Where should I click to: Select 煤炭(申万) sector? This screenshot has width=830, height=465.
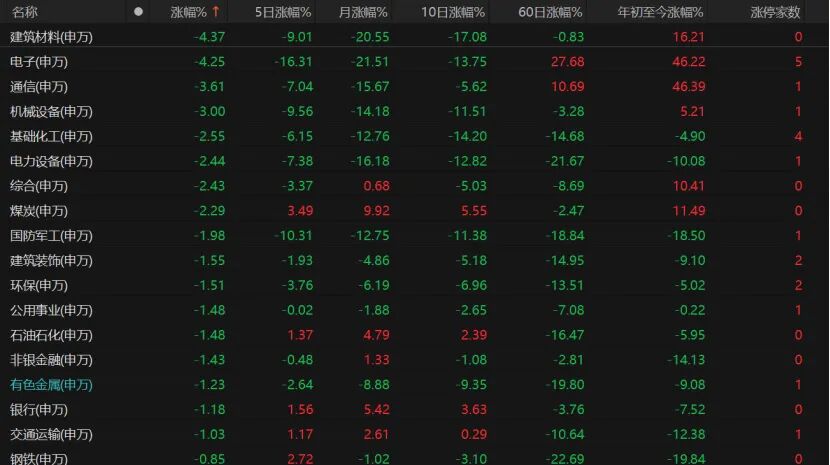click(x=39, y=211)
